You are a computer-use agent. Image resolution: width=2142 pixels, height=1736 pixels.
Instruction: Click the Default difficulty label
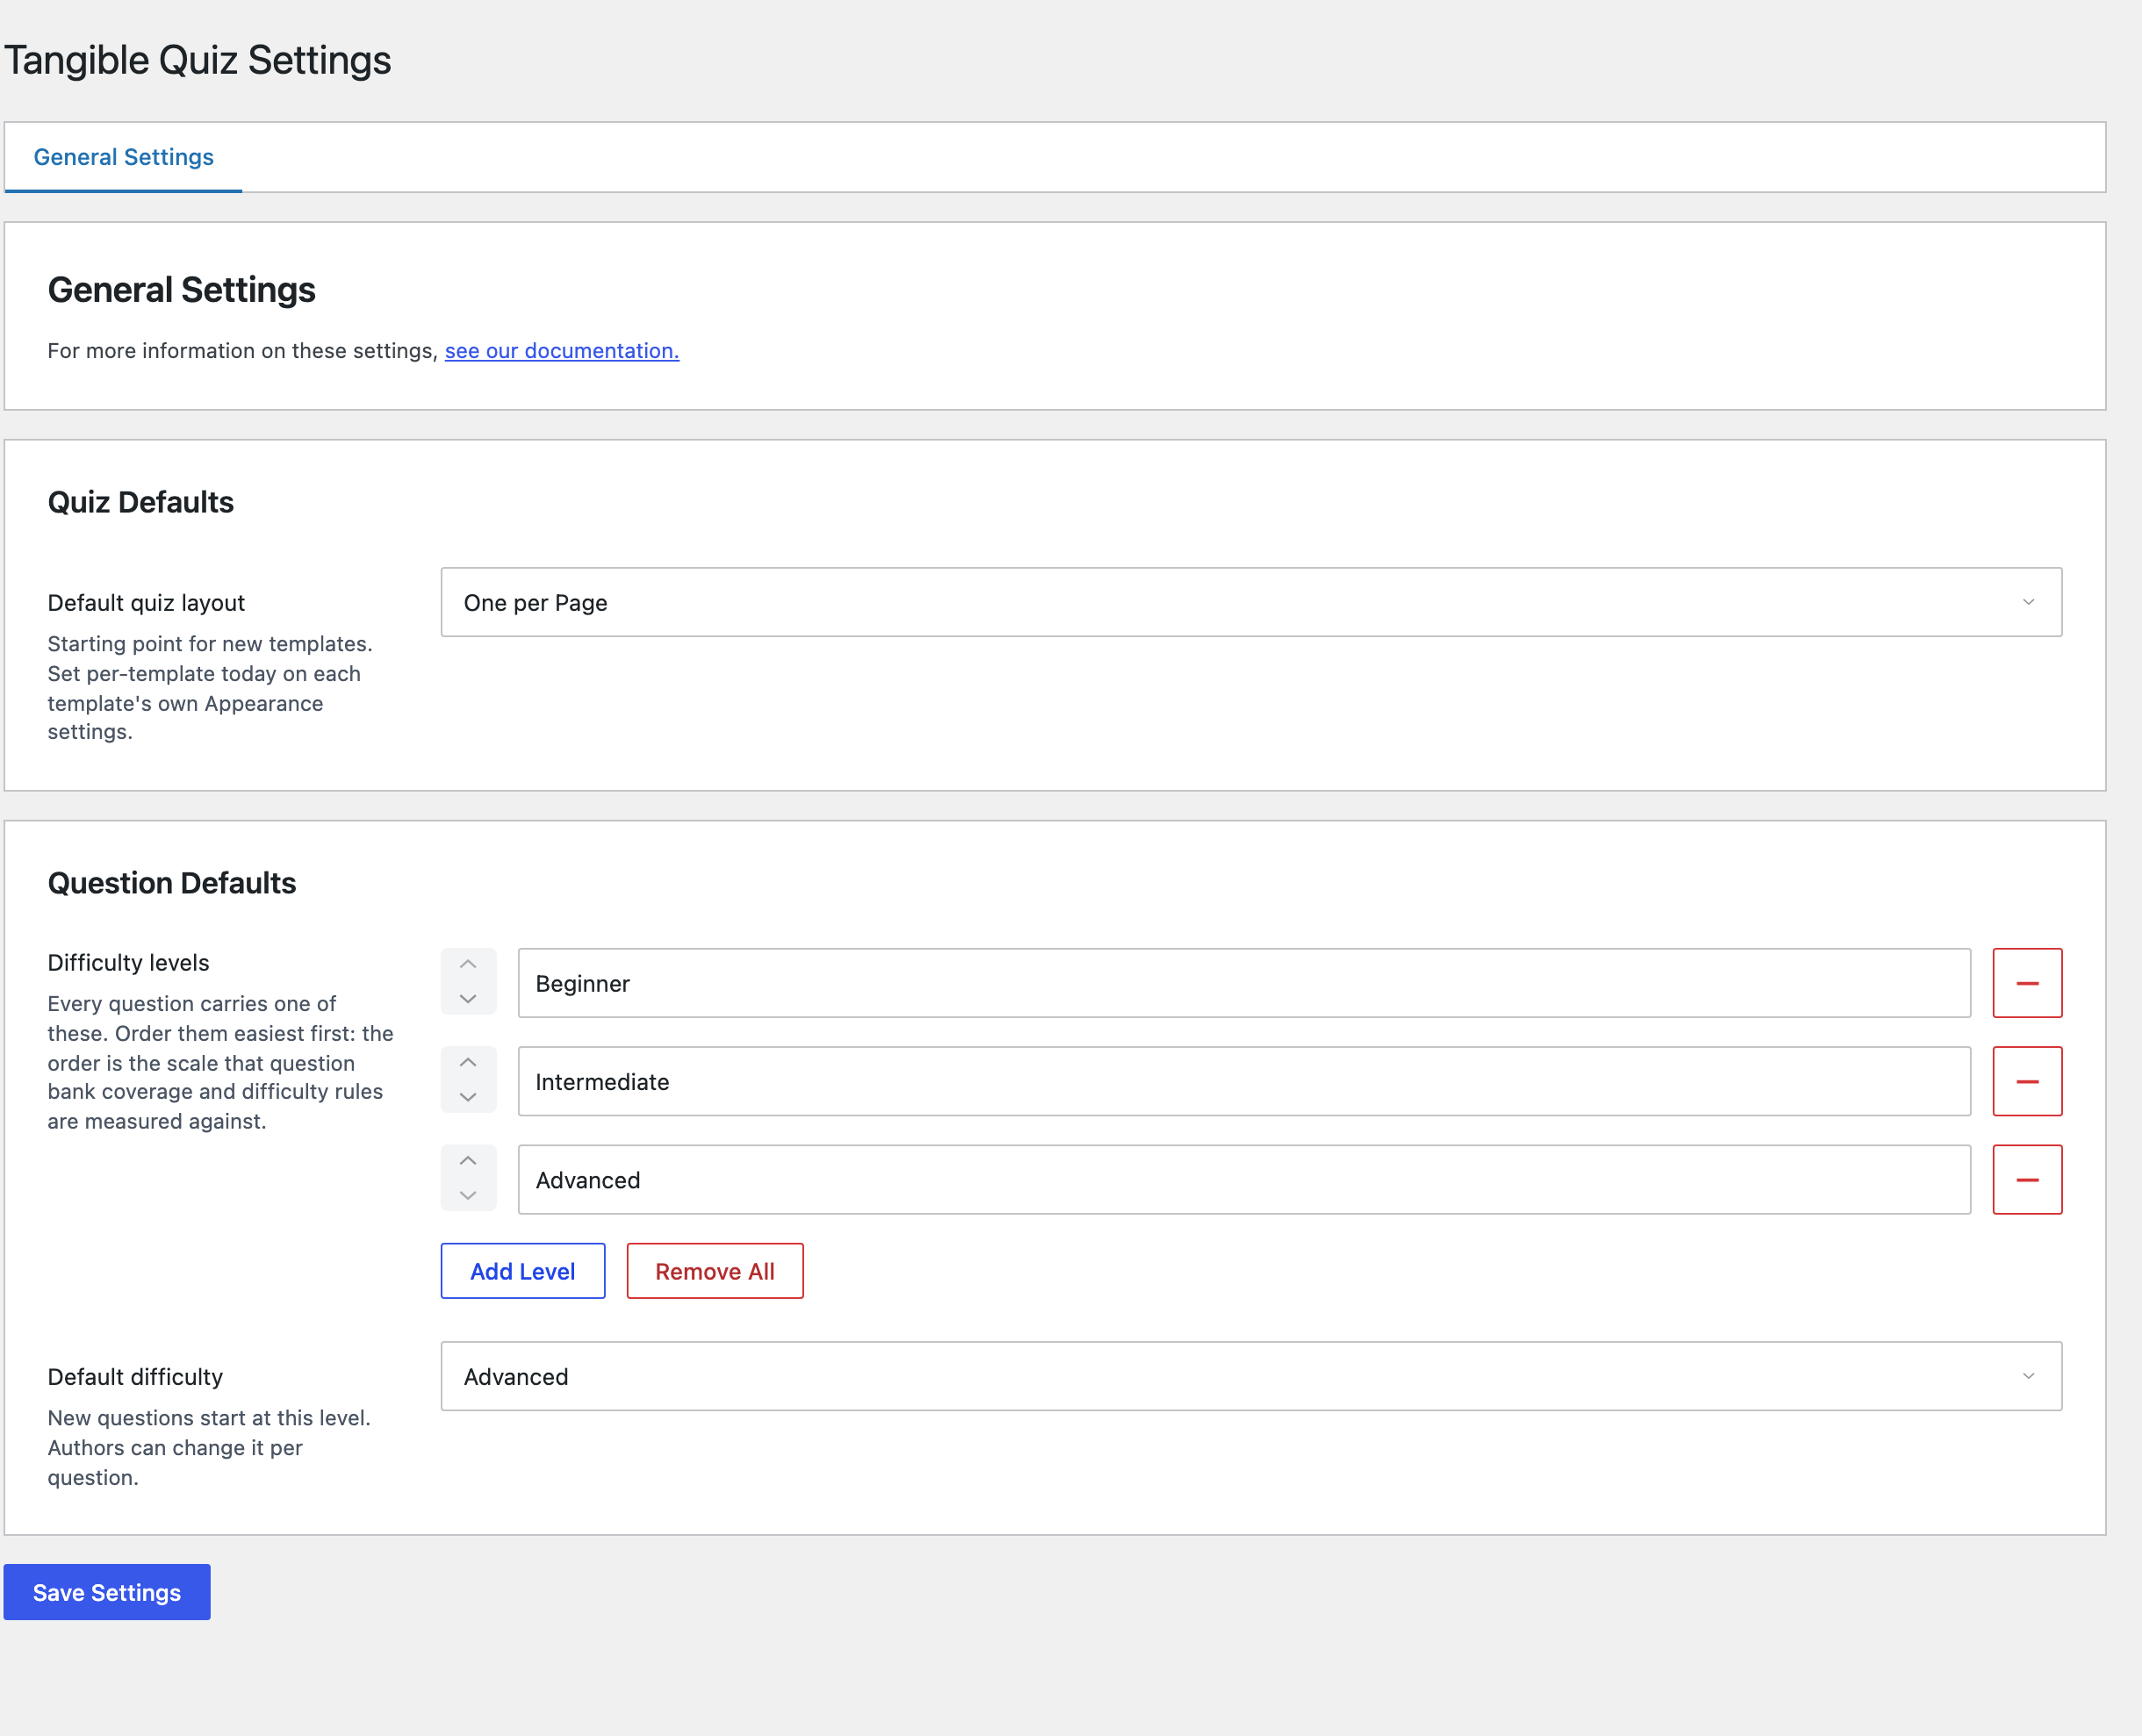tap(135, 1377)
